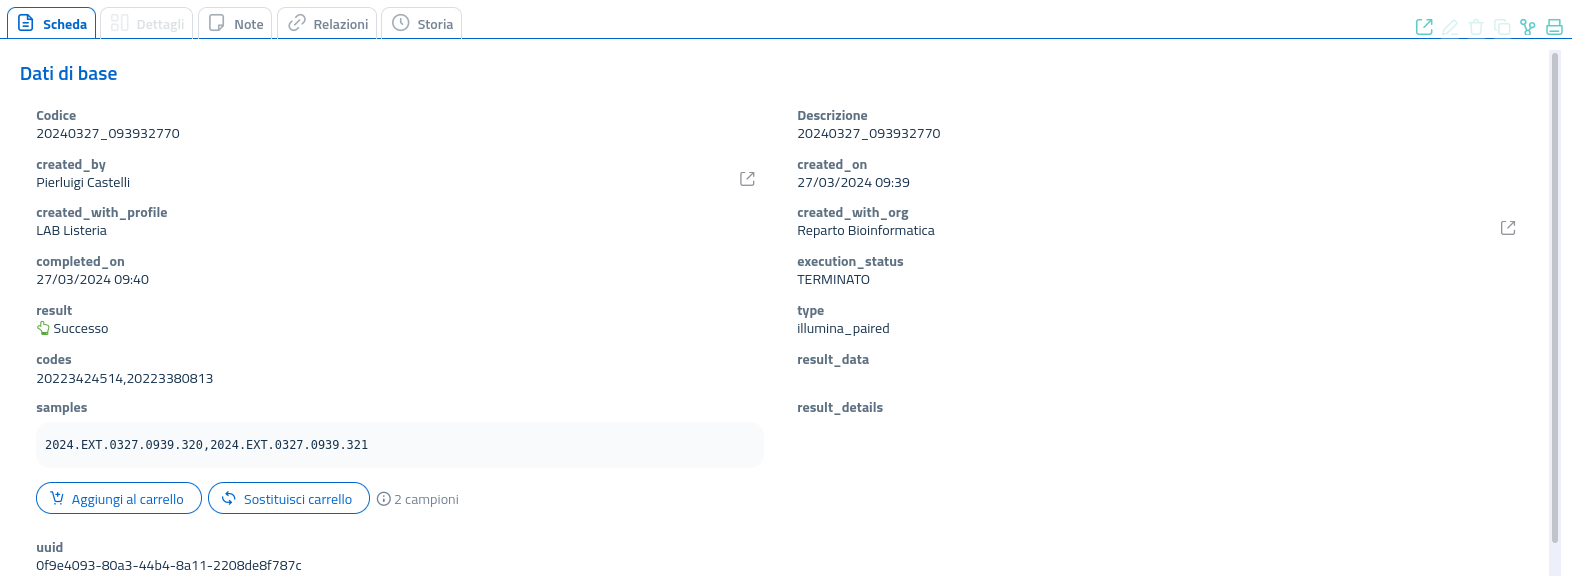Screen dimensions: 1573x585
Task: Click the info icon beside 2 campioni
Action: (383, 499)
